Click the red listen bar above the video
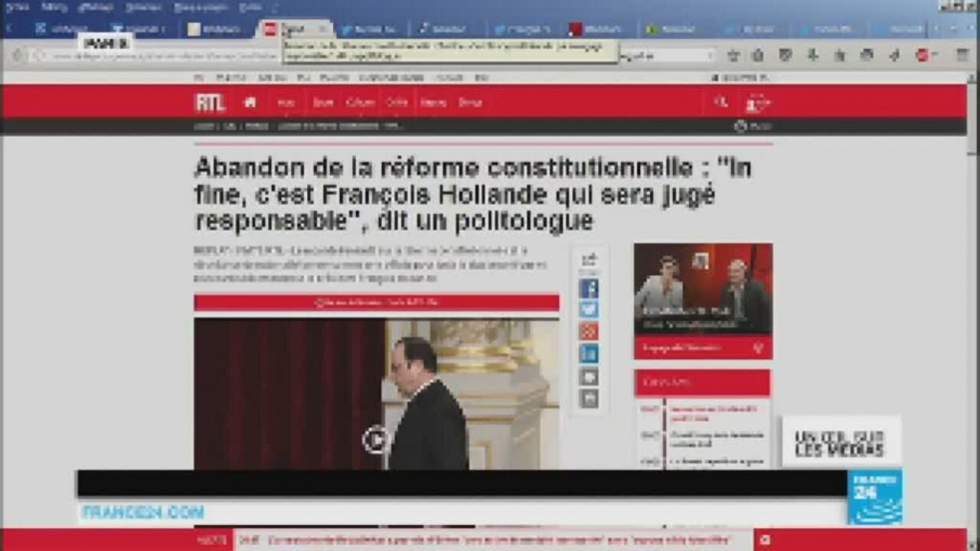The height and width of the screenshot is (551, 980). 376,302
